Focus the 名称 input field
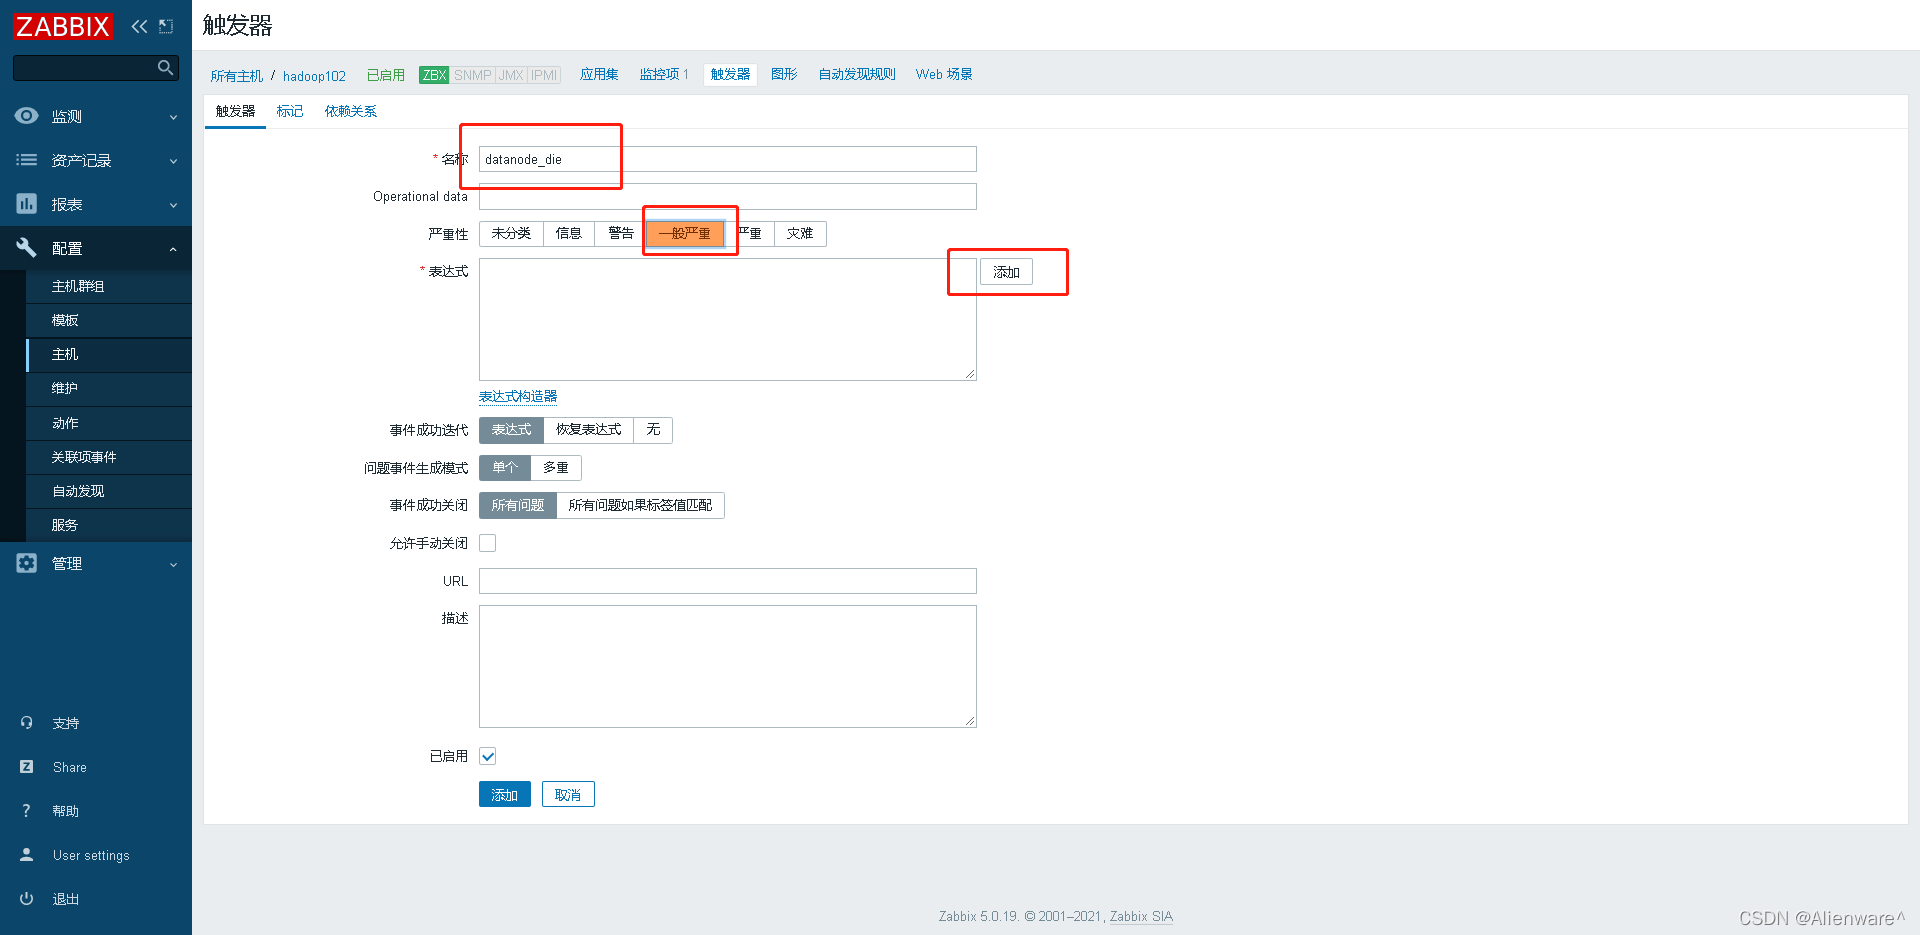 point(728,159)
